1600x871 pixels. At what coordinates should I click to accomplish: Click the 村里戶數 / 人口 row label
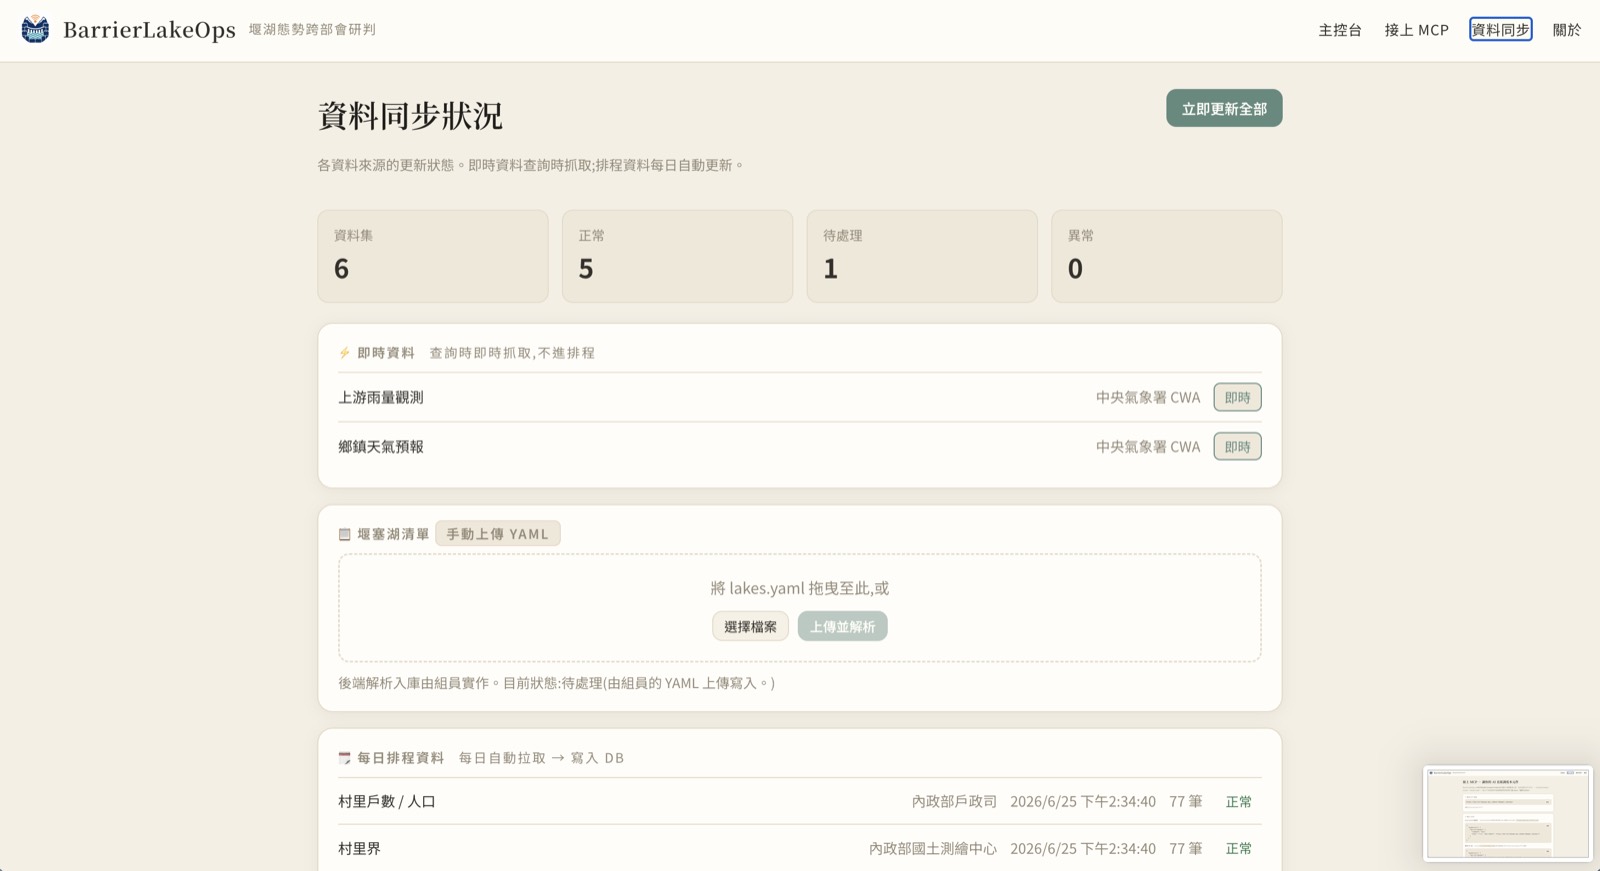[387, 801]
